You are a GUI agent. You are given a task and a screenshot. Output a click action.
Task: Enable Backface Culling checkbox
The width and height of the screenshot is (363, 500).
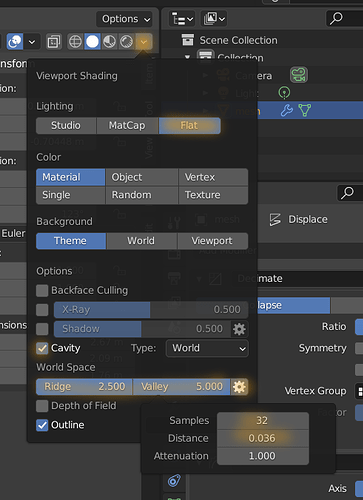(42, 290)
